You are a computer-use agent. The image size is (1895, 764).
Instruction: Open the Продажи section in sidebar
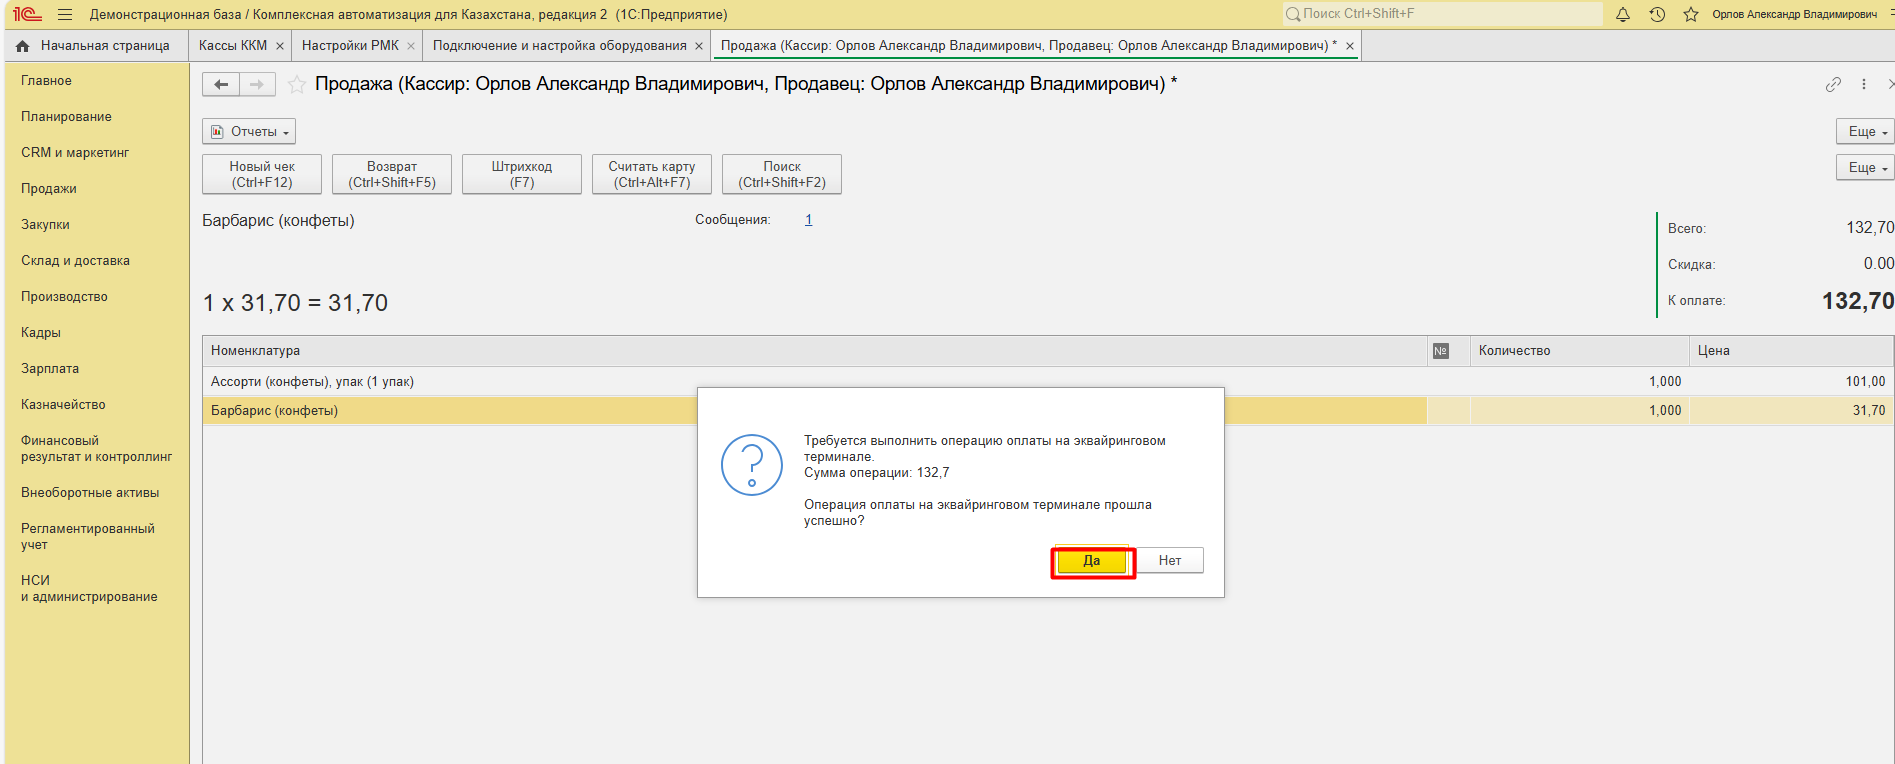(49, 189)
